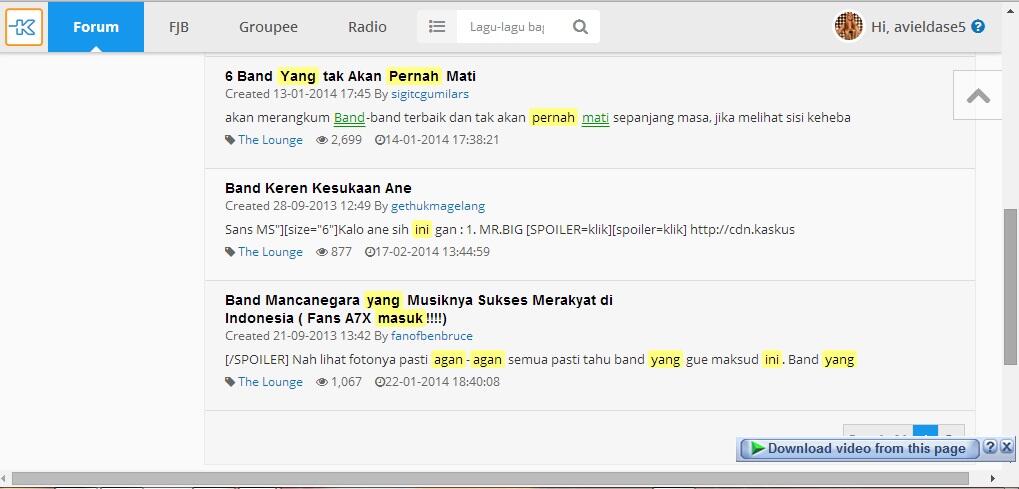Open thread Band Mancanegara yang Musiknya Sukses
The width and height of the screenshot is (1019, 489).
click(419, 310)
